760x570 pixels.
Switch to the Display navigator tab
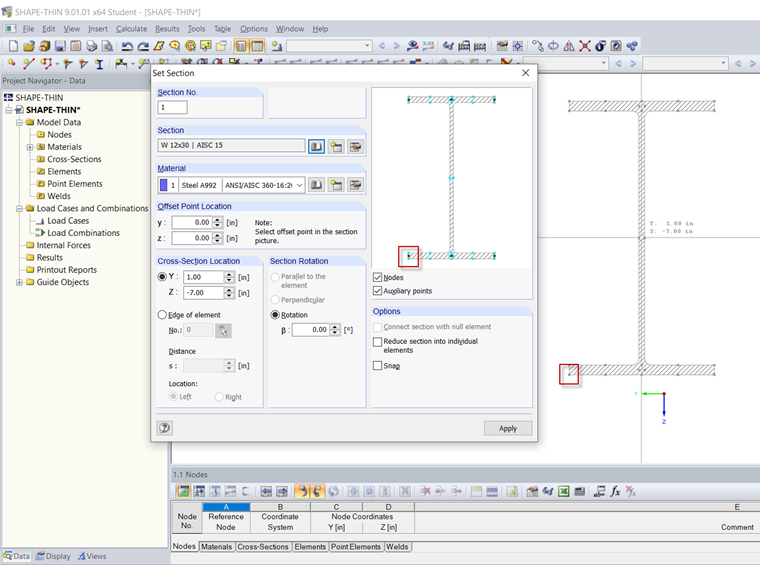pyautogui.click(x=53, y=556)
